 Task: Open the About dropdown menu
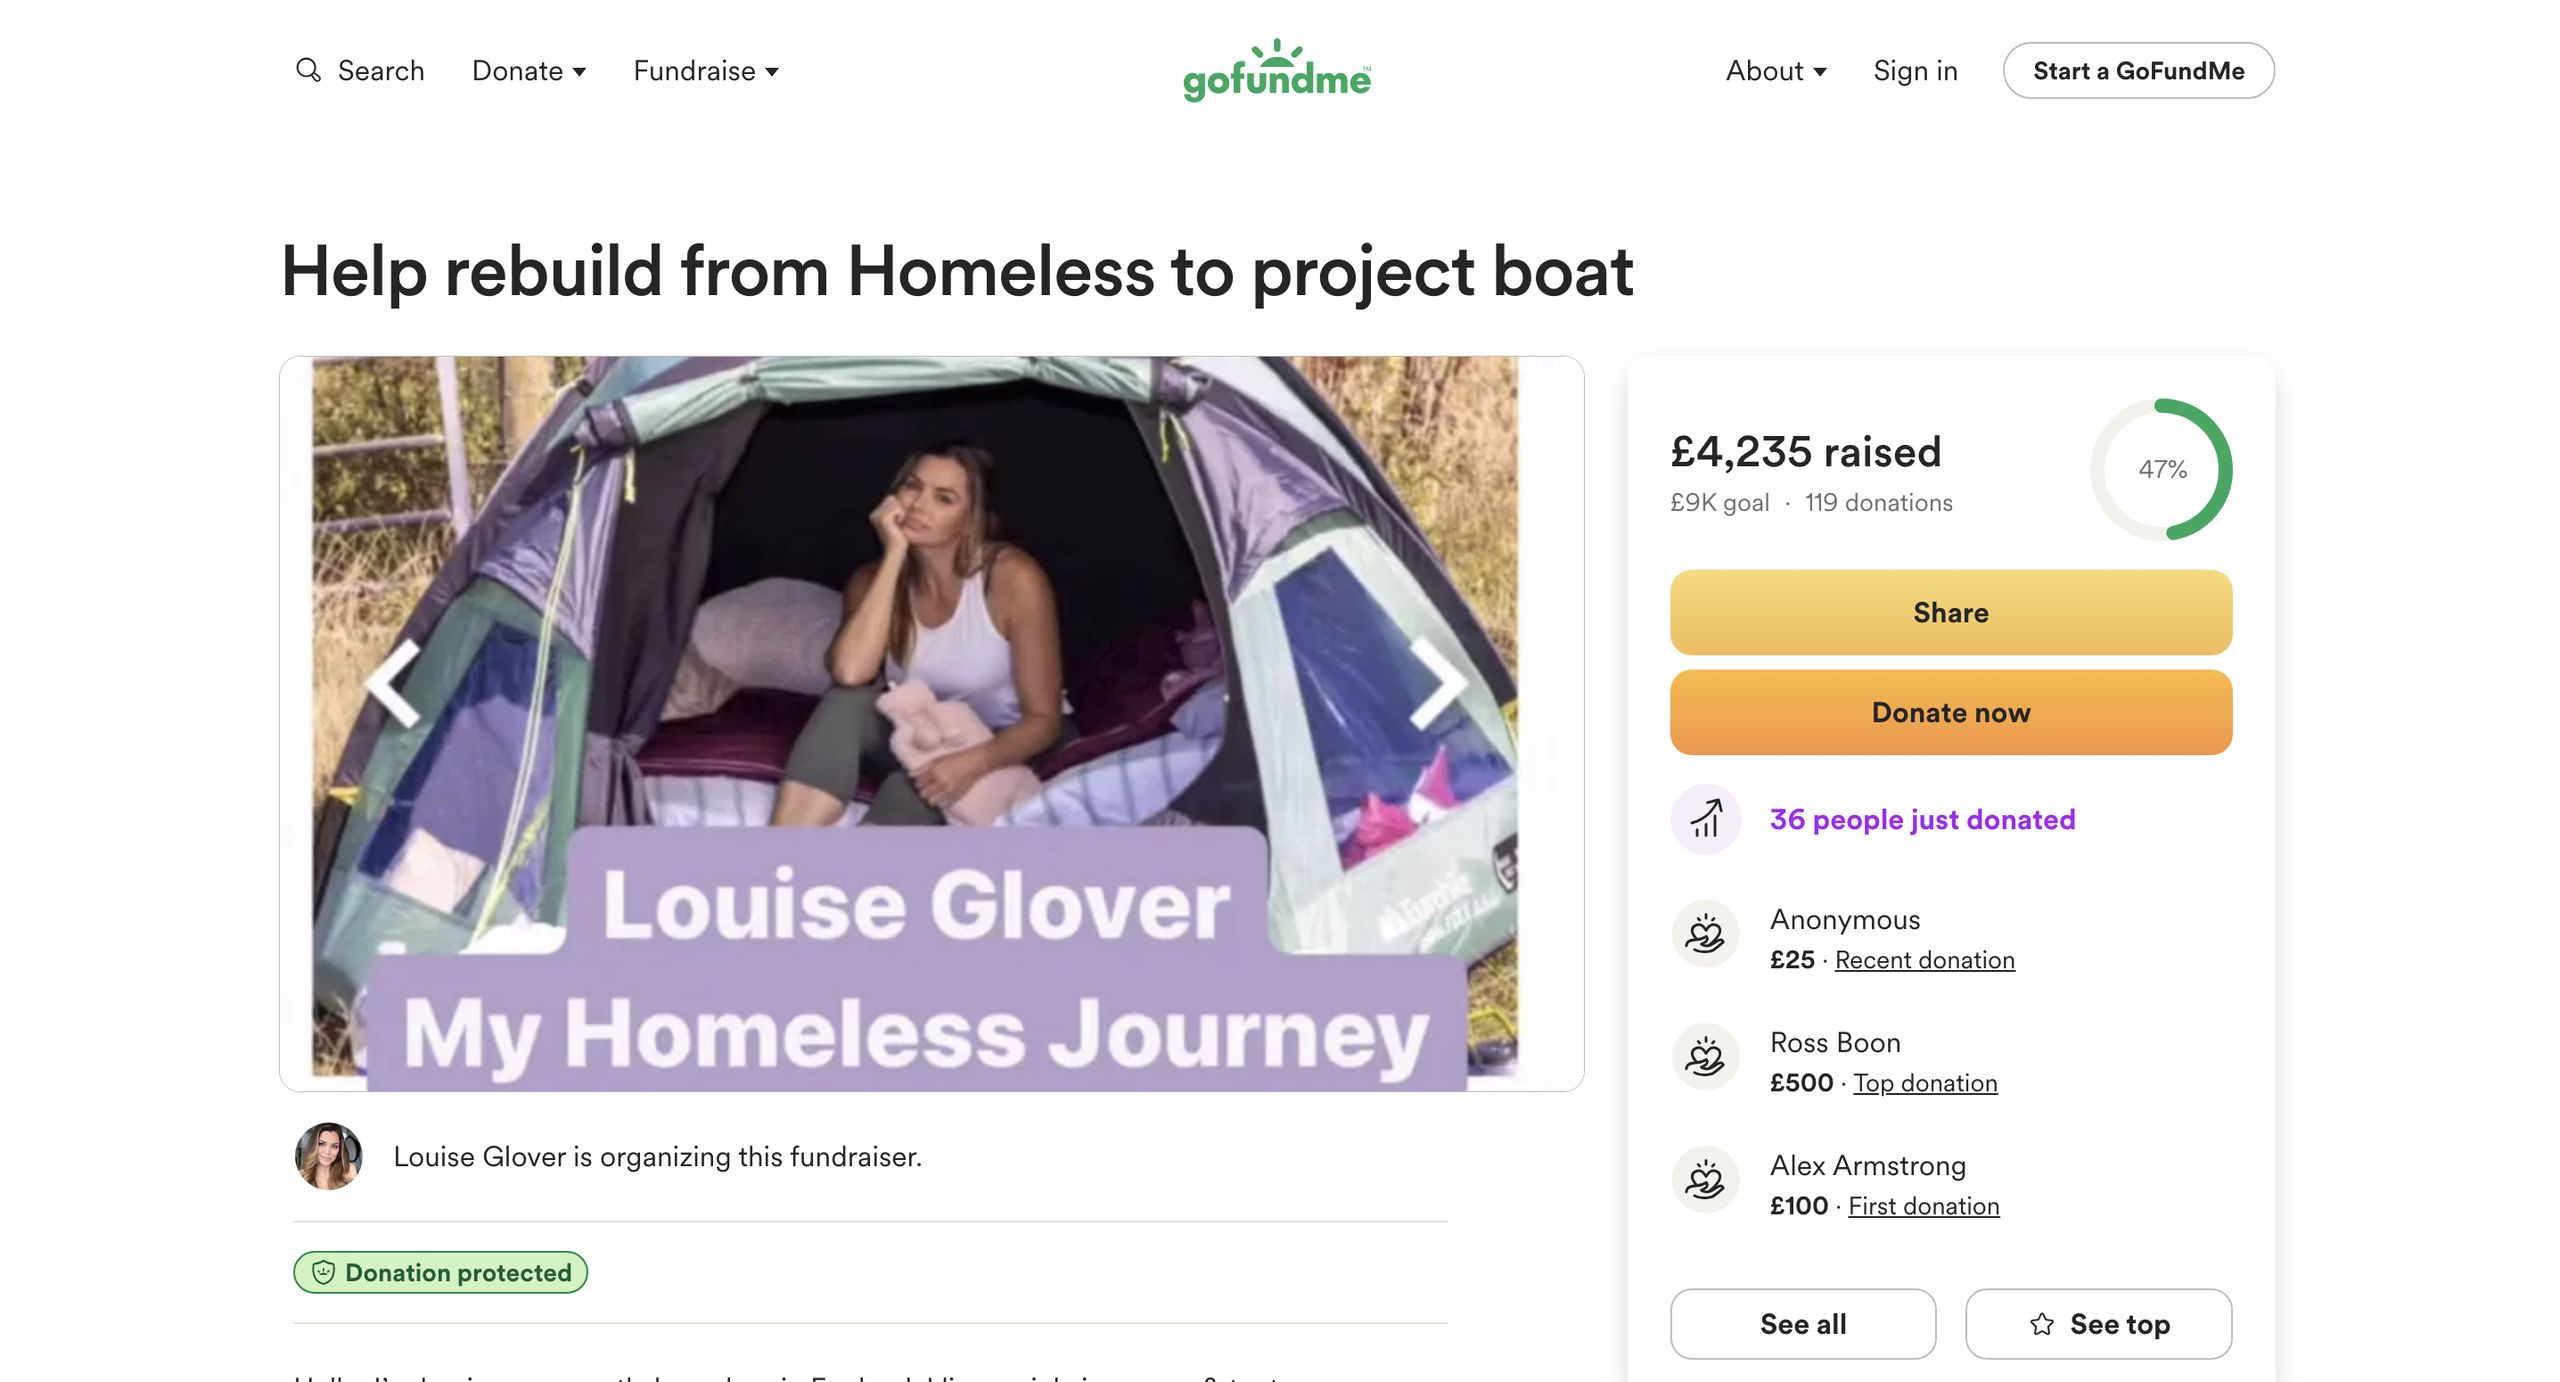click(x=1775, y=71)
